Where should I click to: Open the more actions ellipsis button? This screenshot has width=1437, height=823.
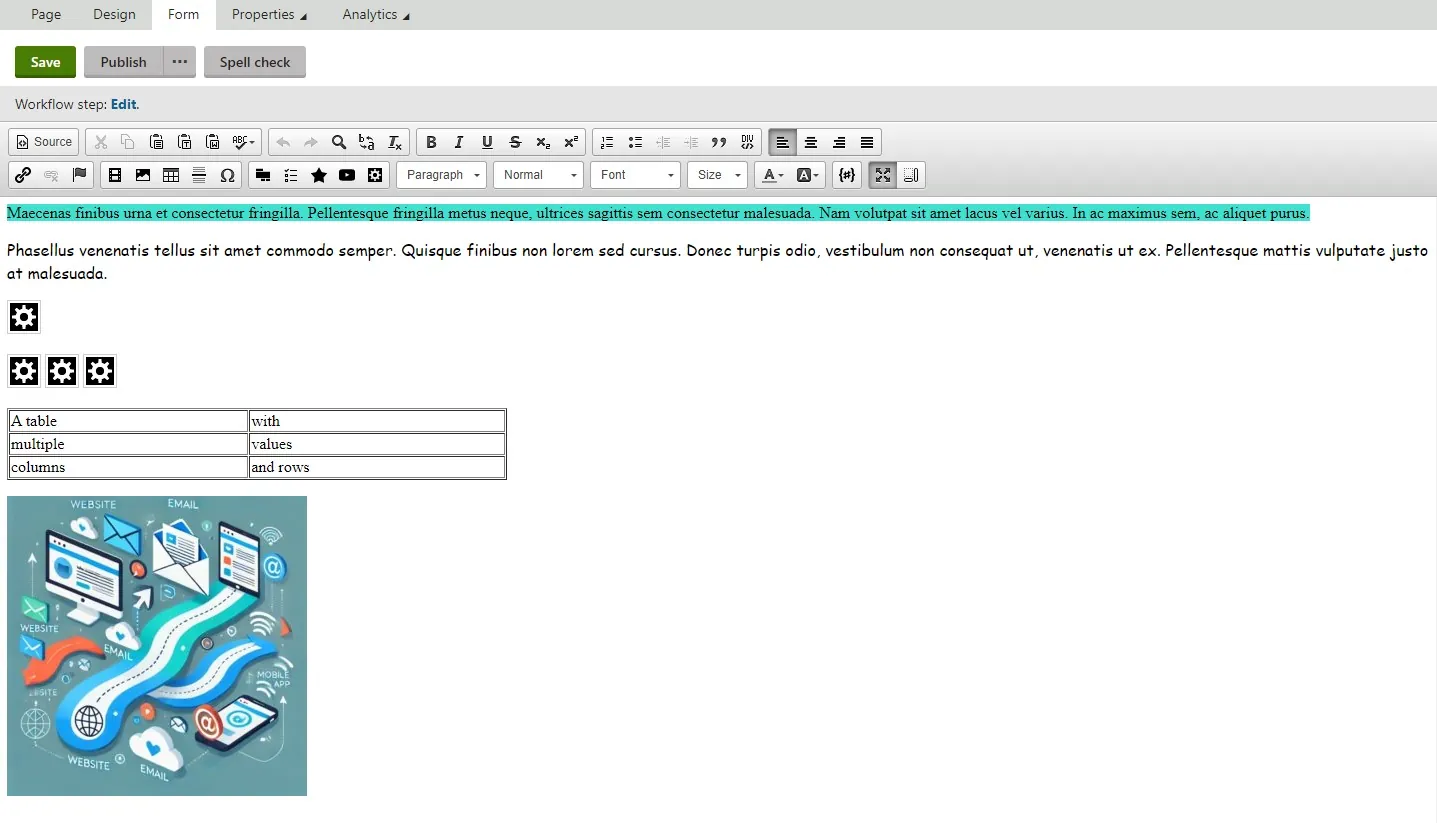(180, 62)
